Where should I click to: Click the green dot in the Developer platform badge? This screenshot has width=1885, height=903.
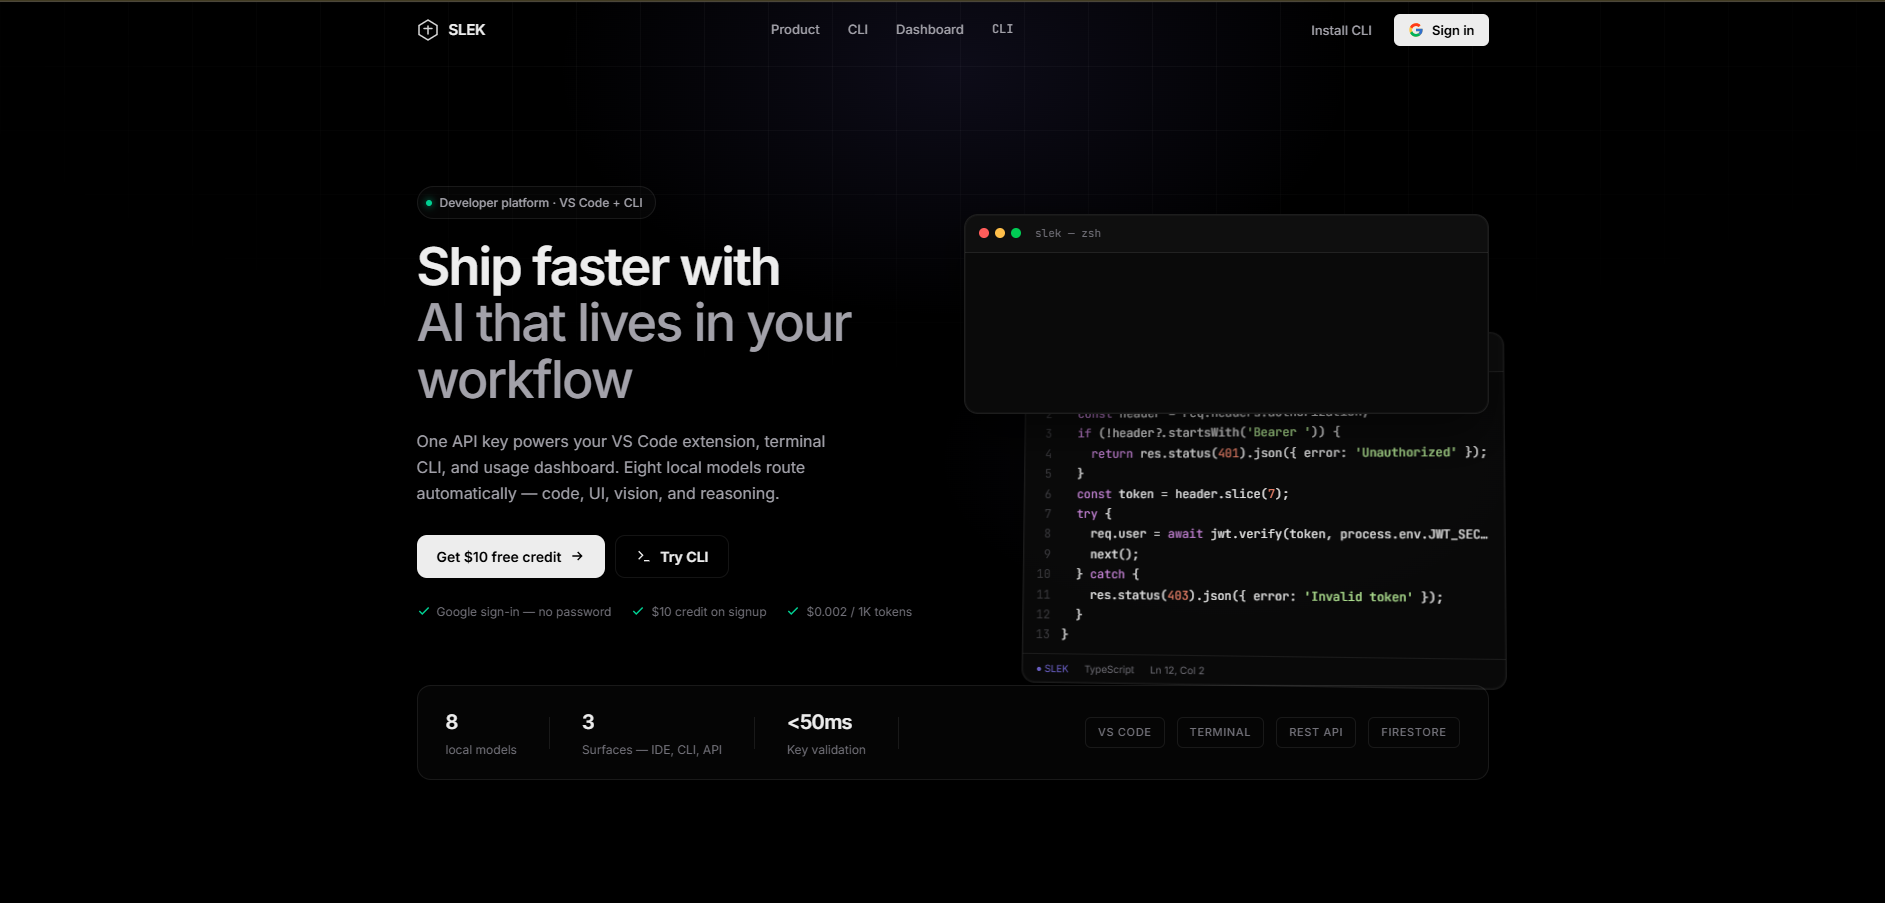coord(429,203)
